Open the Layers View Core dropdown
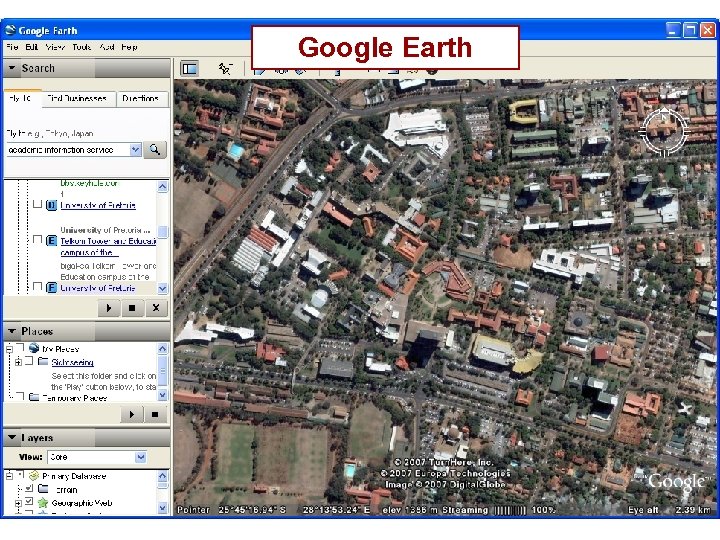720x540 pixels. [x=141, y=457]
